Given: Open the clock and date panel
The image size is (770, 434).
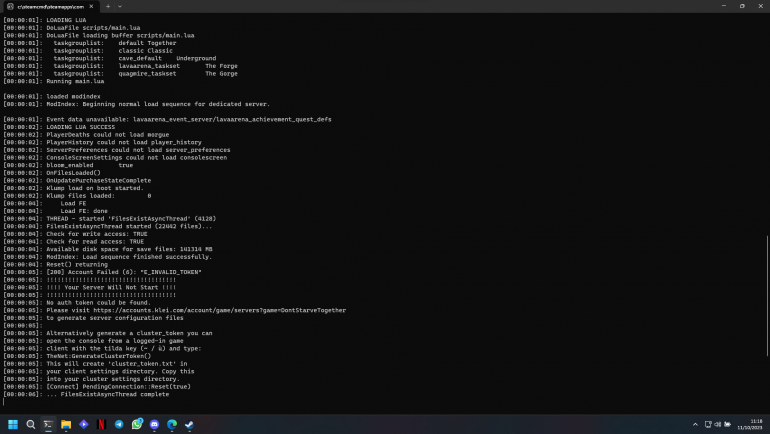Looking at the screenshot, I should 752,424.
